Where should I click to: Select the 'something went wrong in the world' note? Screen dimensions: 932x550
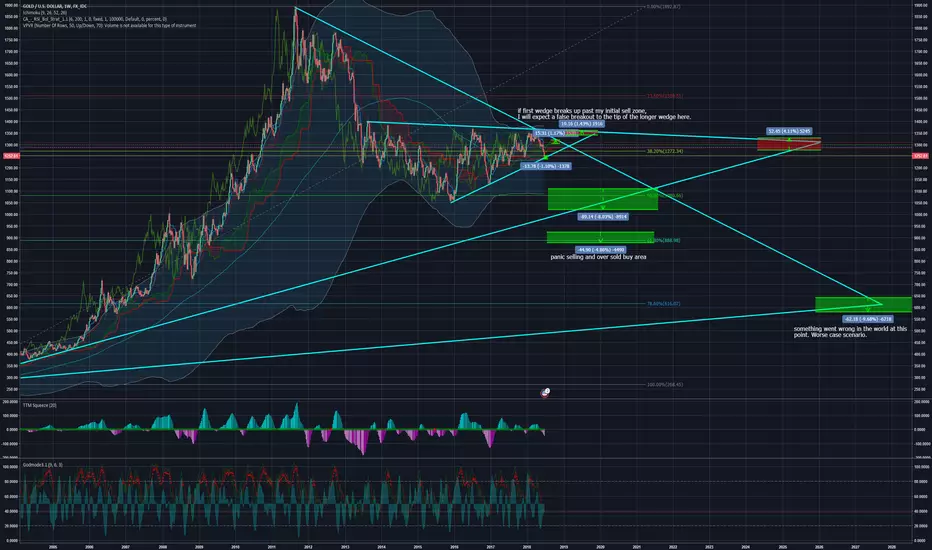850,332
